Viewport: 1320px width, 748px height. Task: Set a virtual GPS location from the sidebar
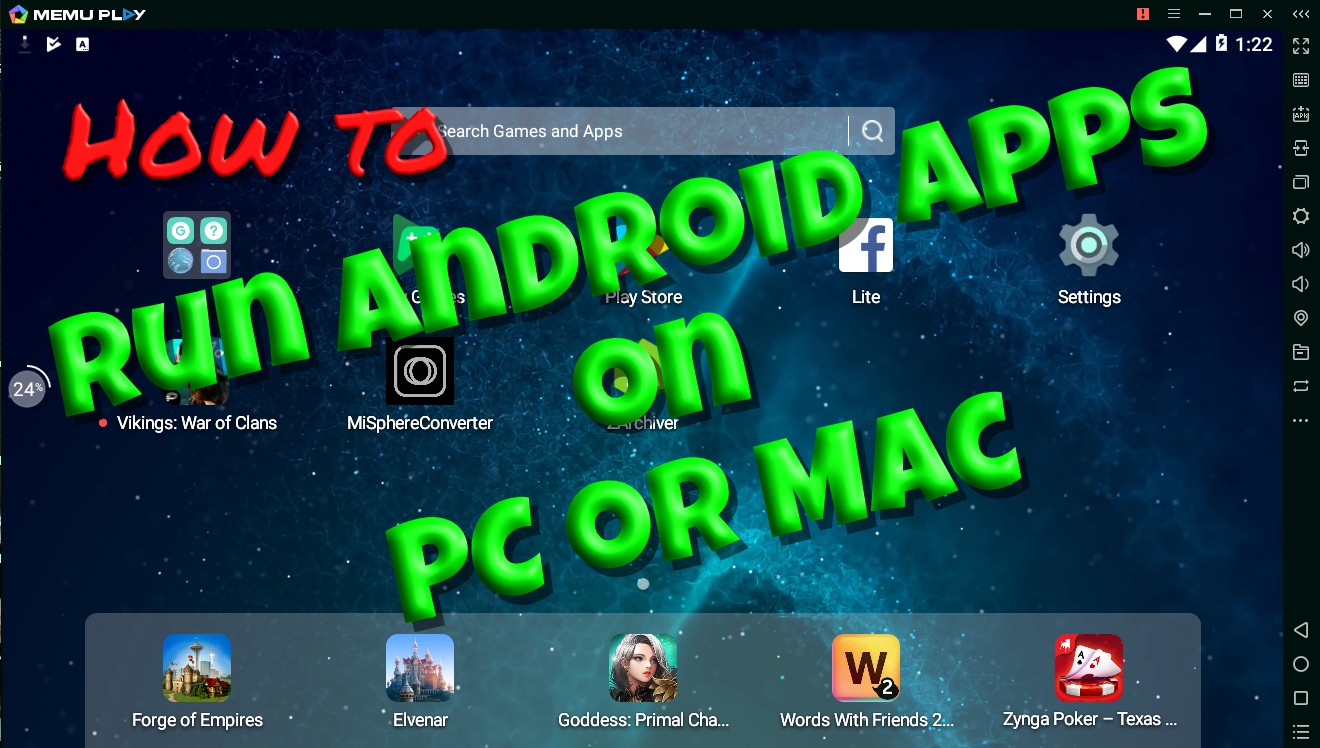click(1300, 317)
